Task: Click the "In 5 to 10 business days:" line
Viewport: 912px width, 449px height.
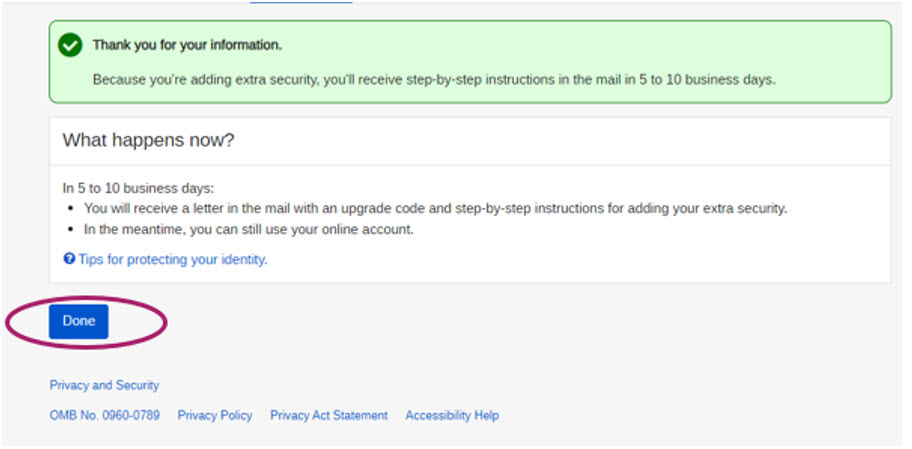Action: pos(138,188)
